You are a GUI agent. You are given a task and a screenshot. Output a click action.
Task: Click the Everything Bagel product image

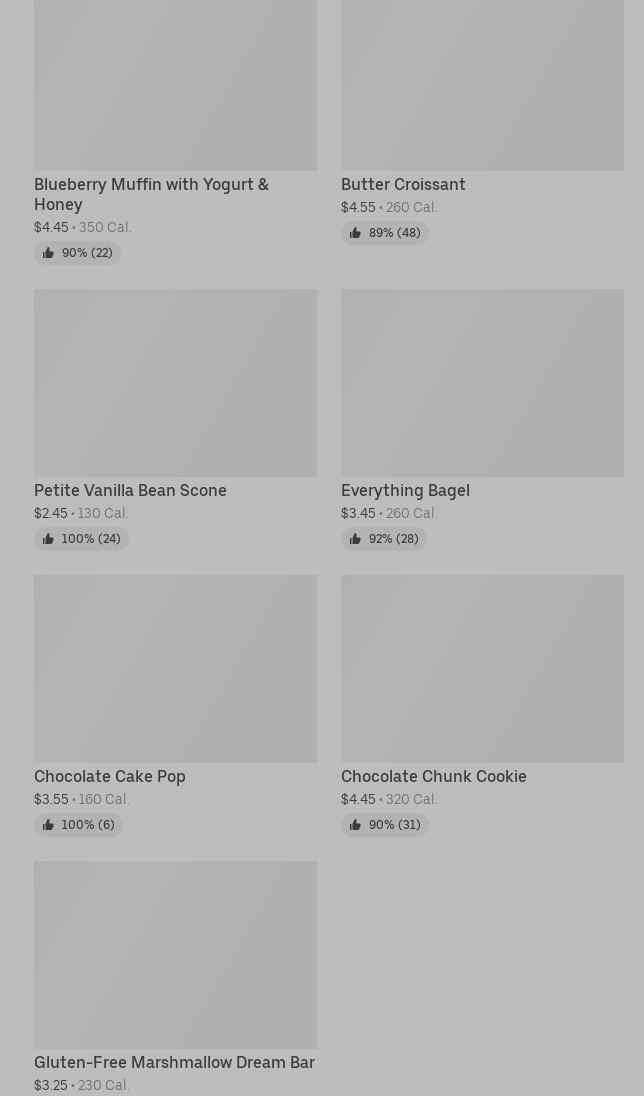tap(482, 383)
